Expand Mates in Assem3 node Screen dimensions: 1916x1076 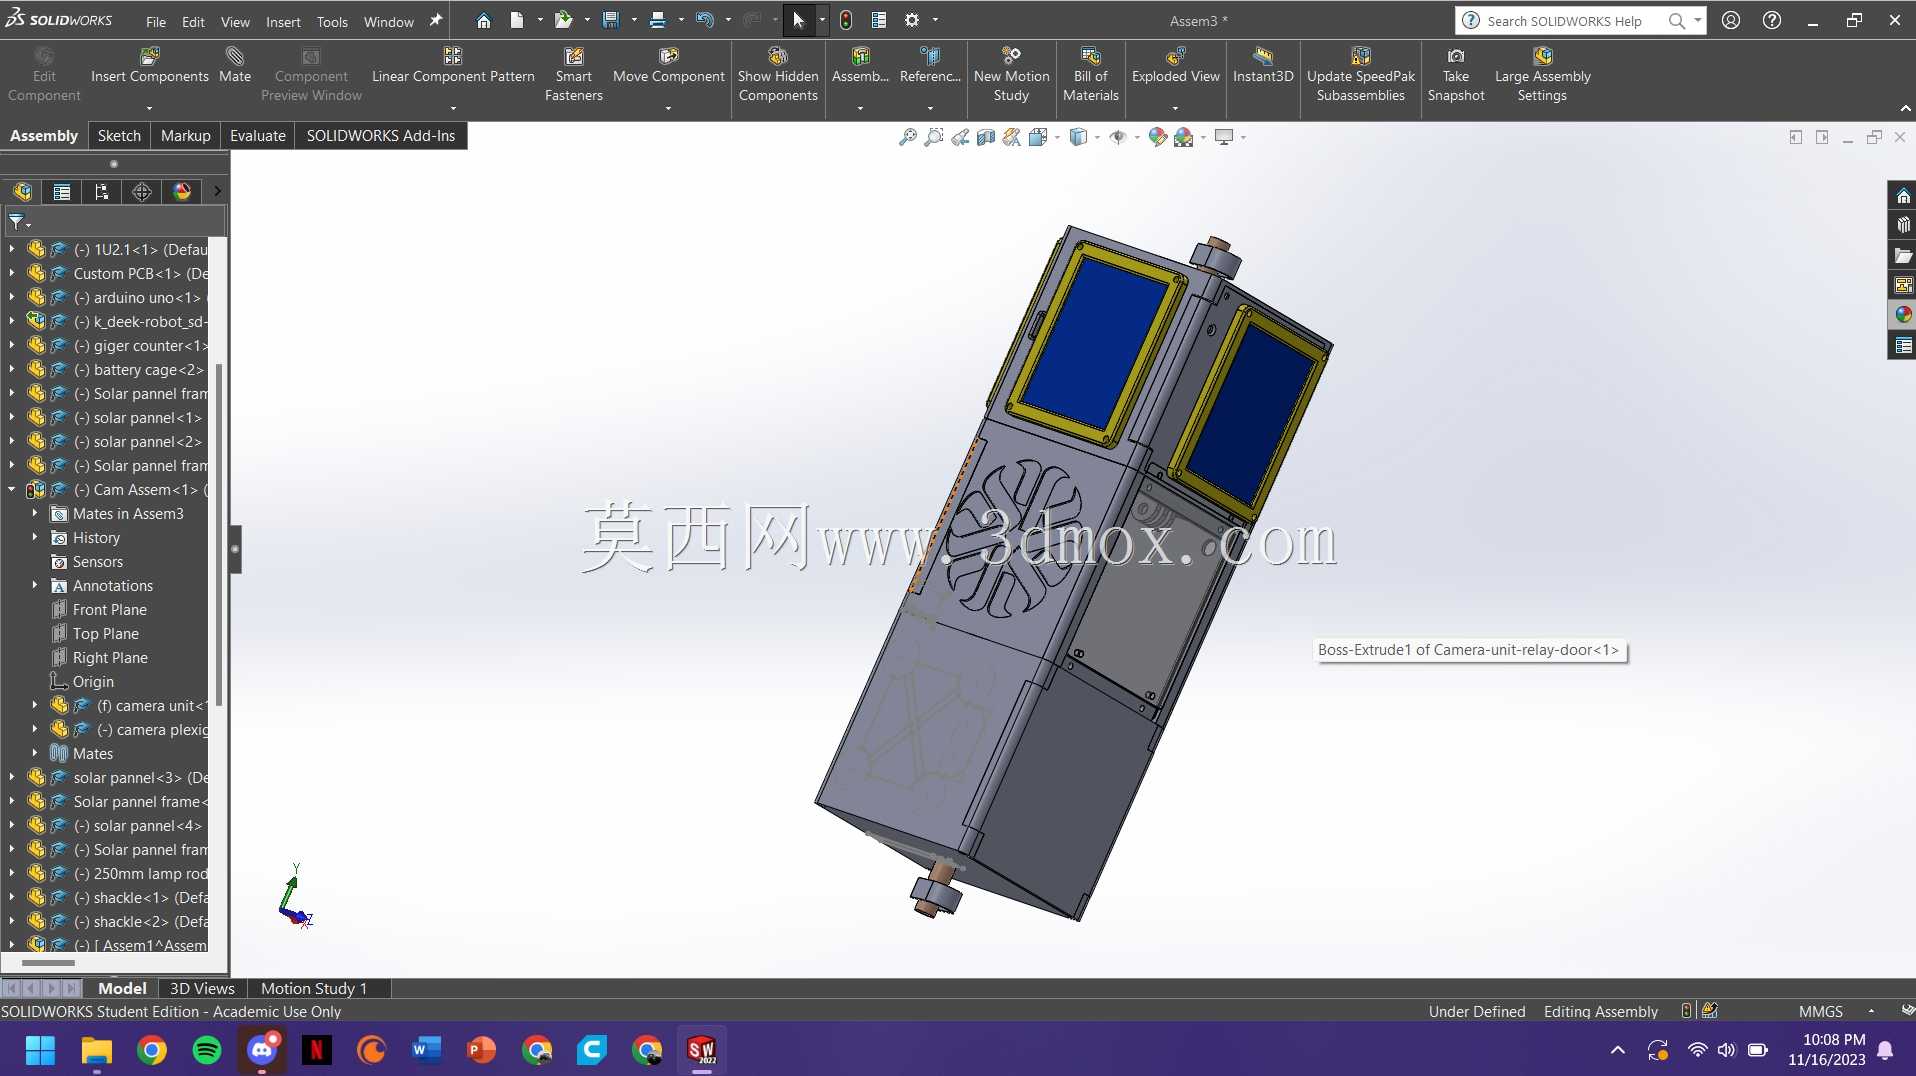[x=35, y=514]
